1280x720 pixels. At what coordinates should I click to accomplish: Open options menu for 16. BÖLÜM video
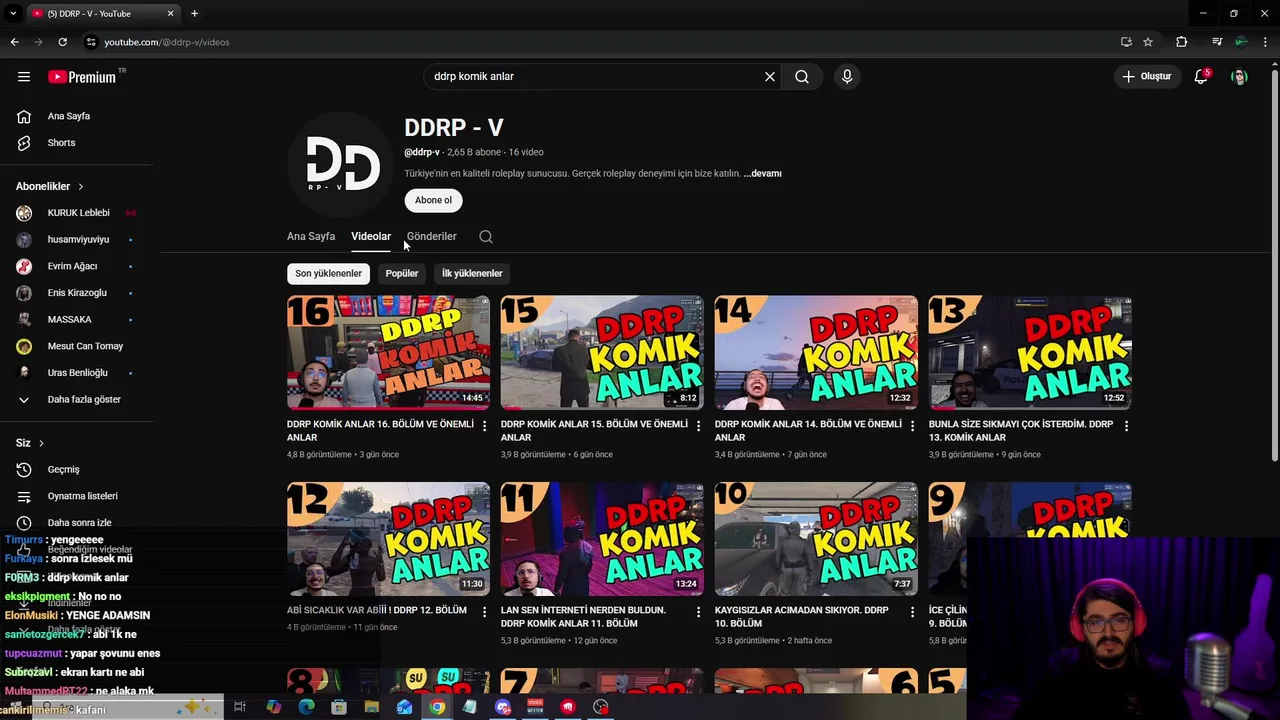coord(485,425)
